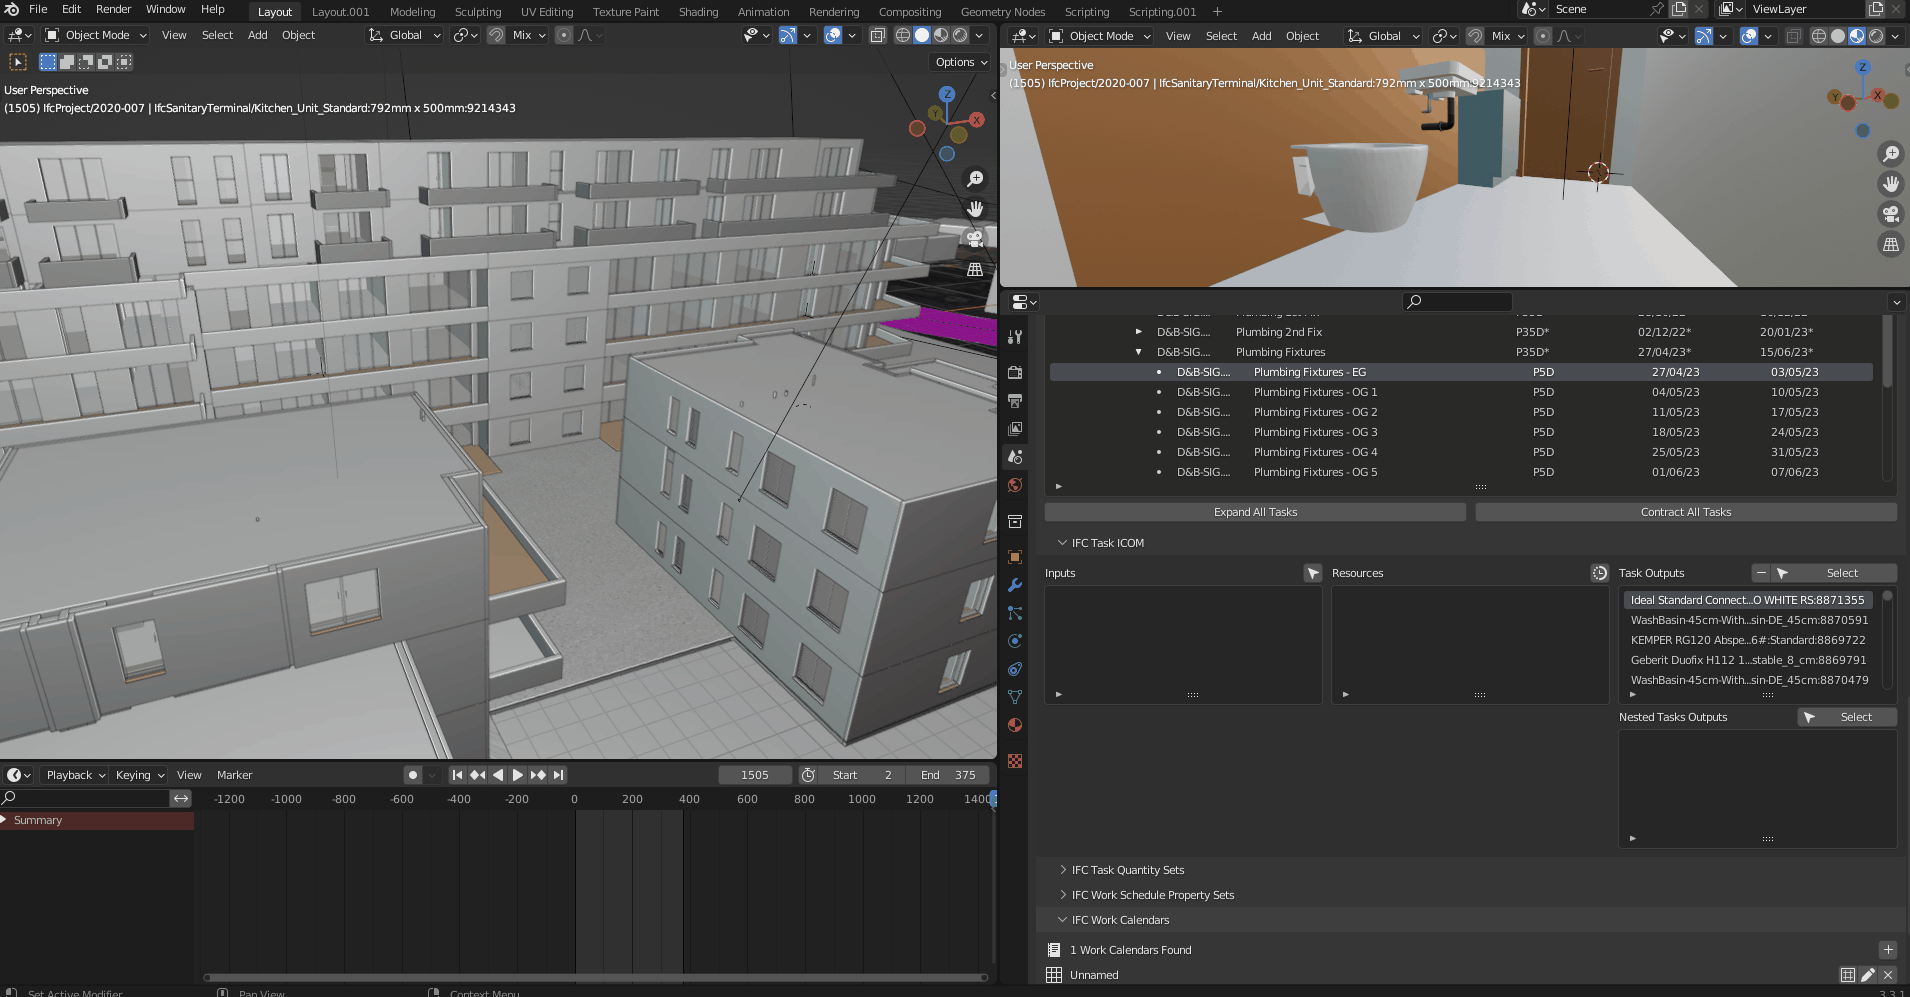1910x997 pixels.
Task: Open the View Layer properties tab
Action: tap(1015, 428)
